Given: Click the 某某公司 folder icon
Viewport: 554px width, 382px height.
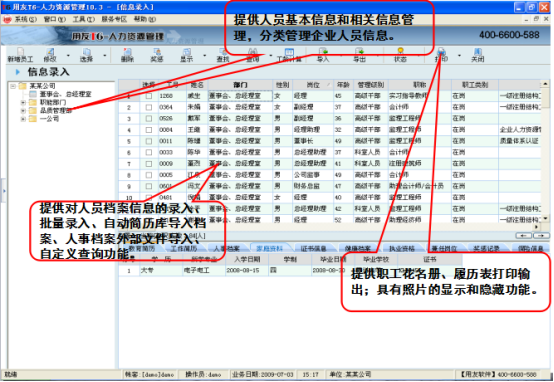Looking at the screenshot, I should coord(23,86).
